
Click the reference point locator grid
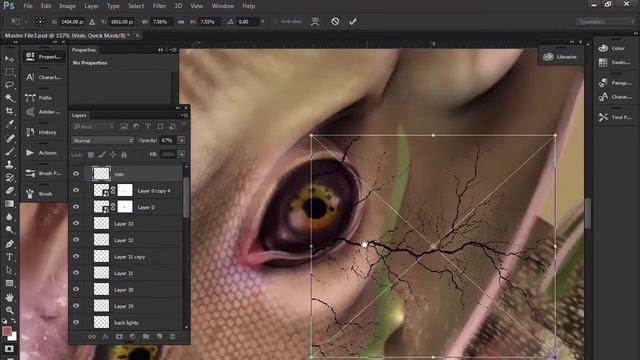(40, 21)
